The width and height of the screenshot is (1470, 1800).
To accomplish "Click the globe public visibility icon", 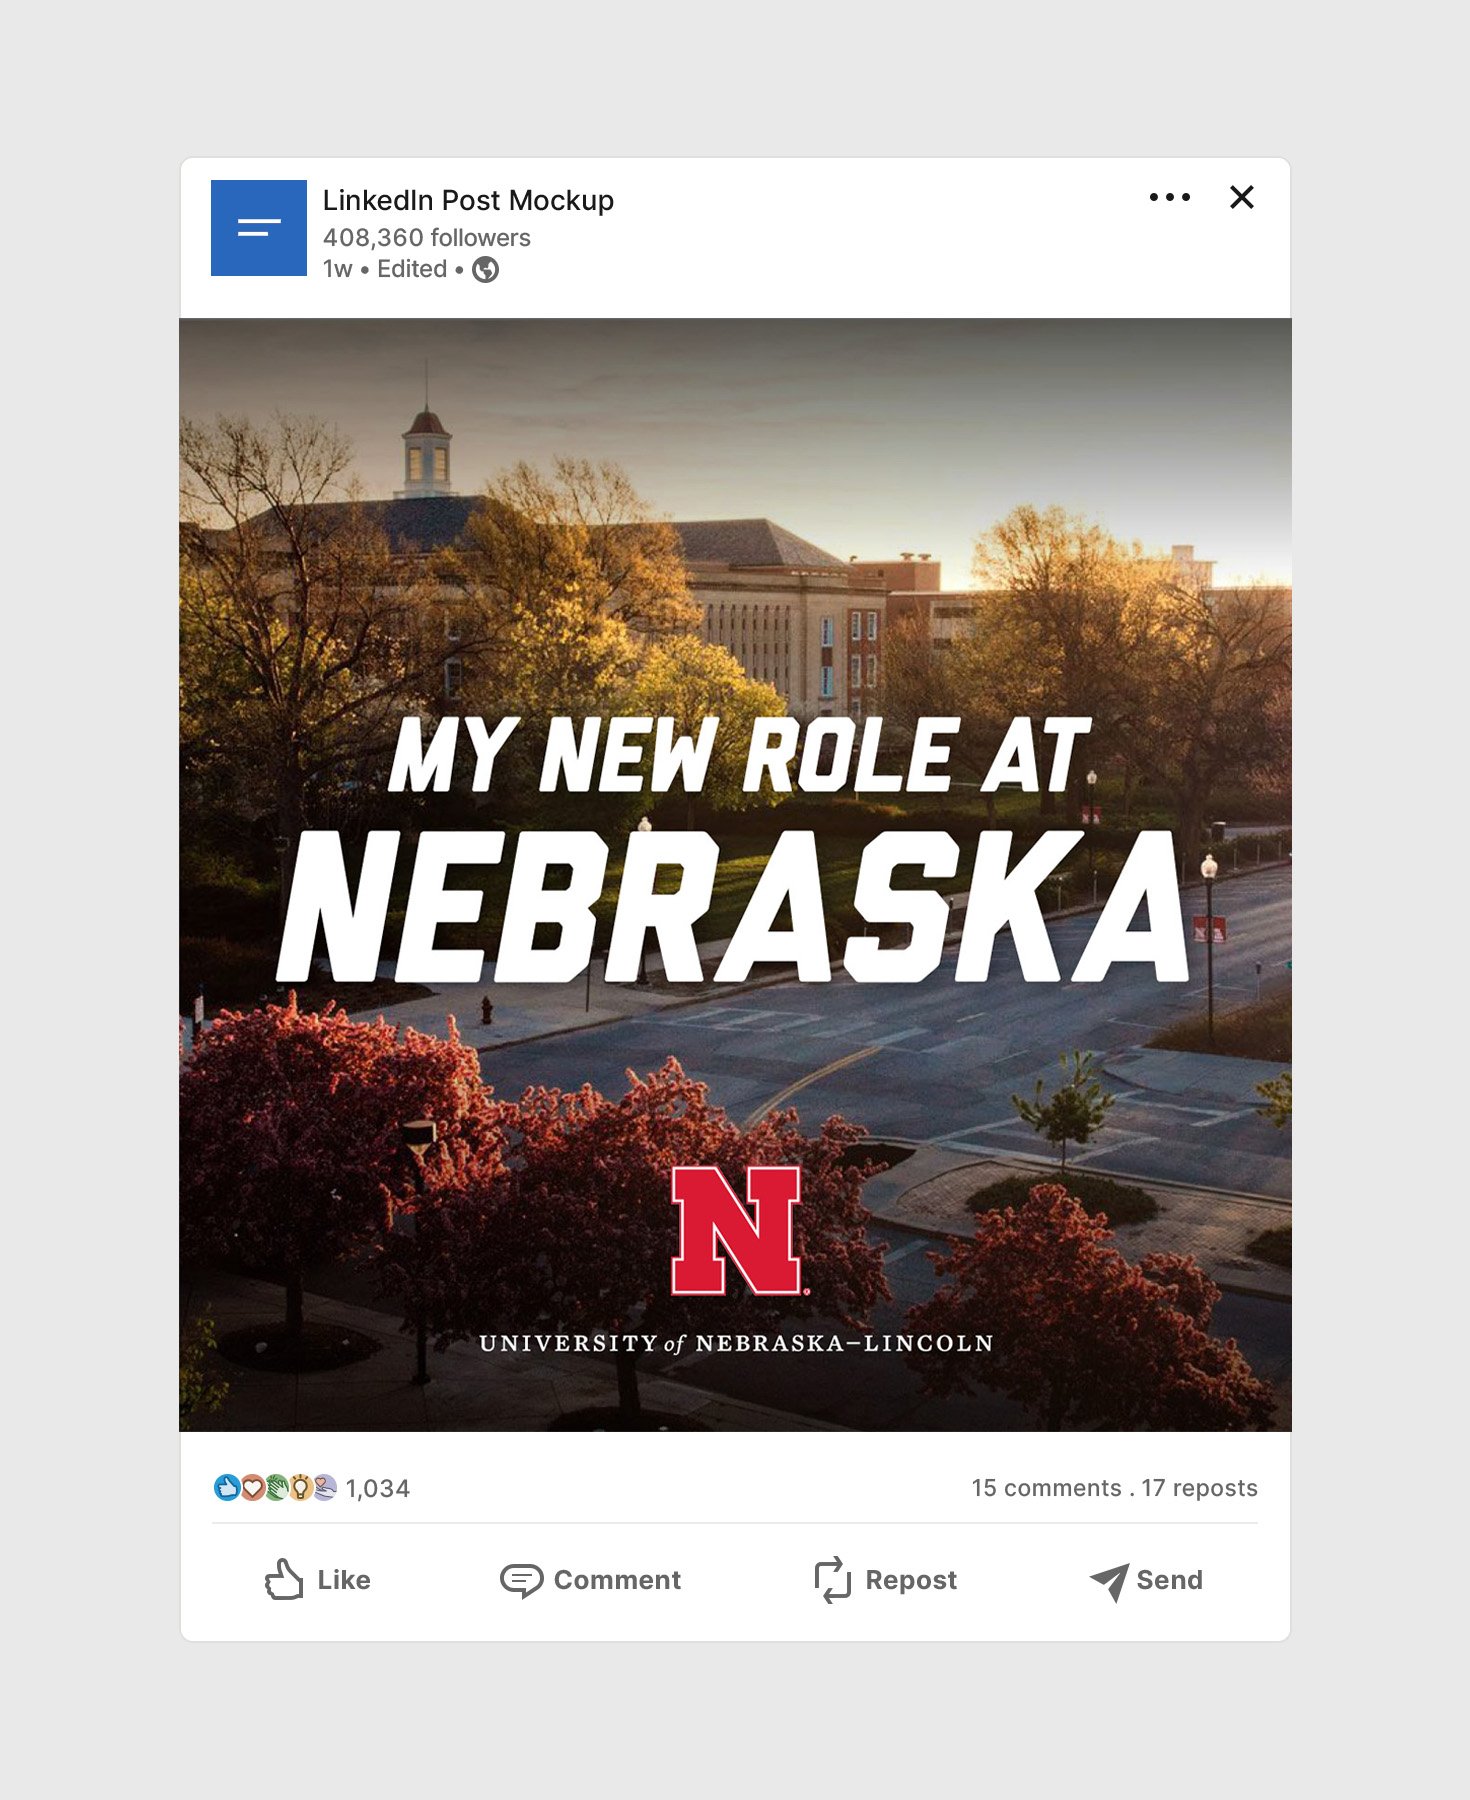I will [485, 270].
